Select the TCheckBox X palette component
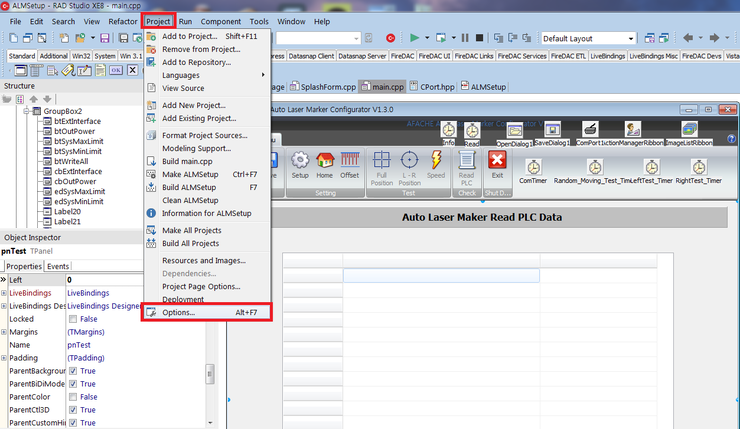This screenshot has width=740, height=429. pyautogui.click(x=133, y=70)
